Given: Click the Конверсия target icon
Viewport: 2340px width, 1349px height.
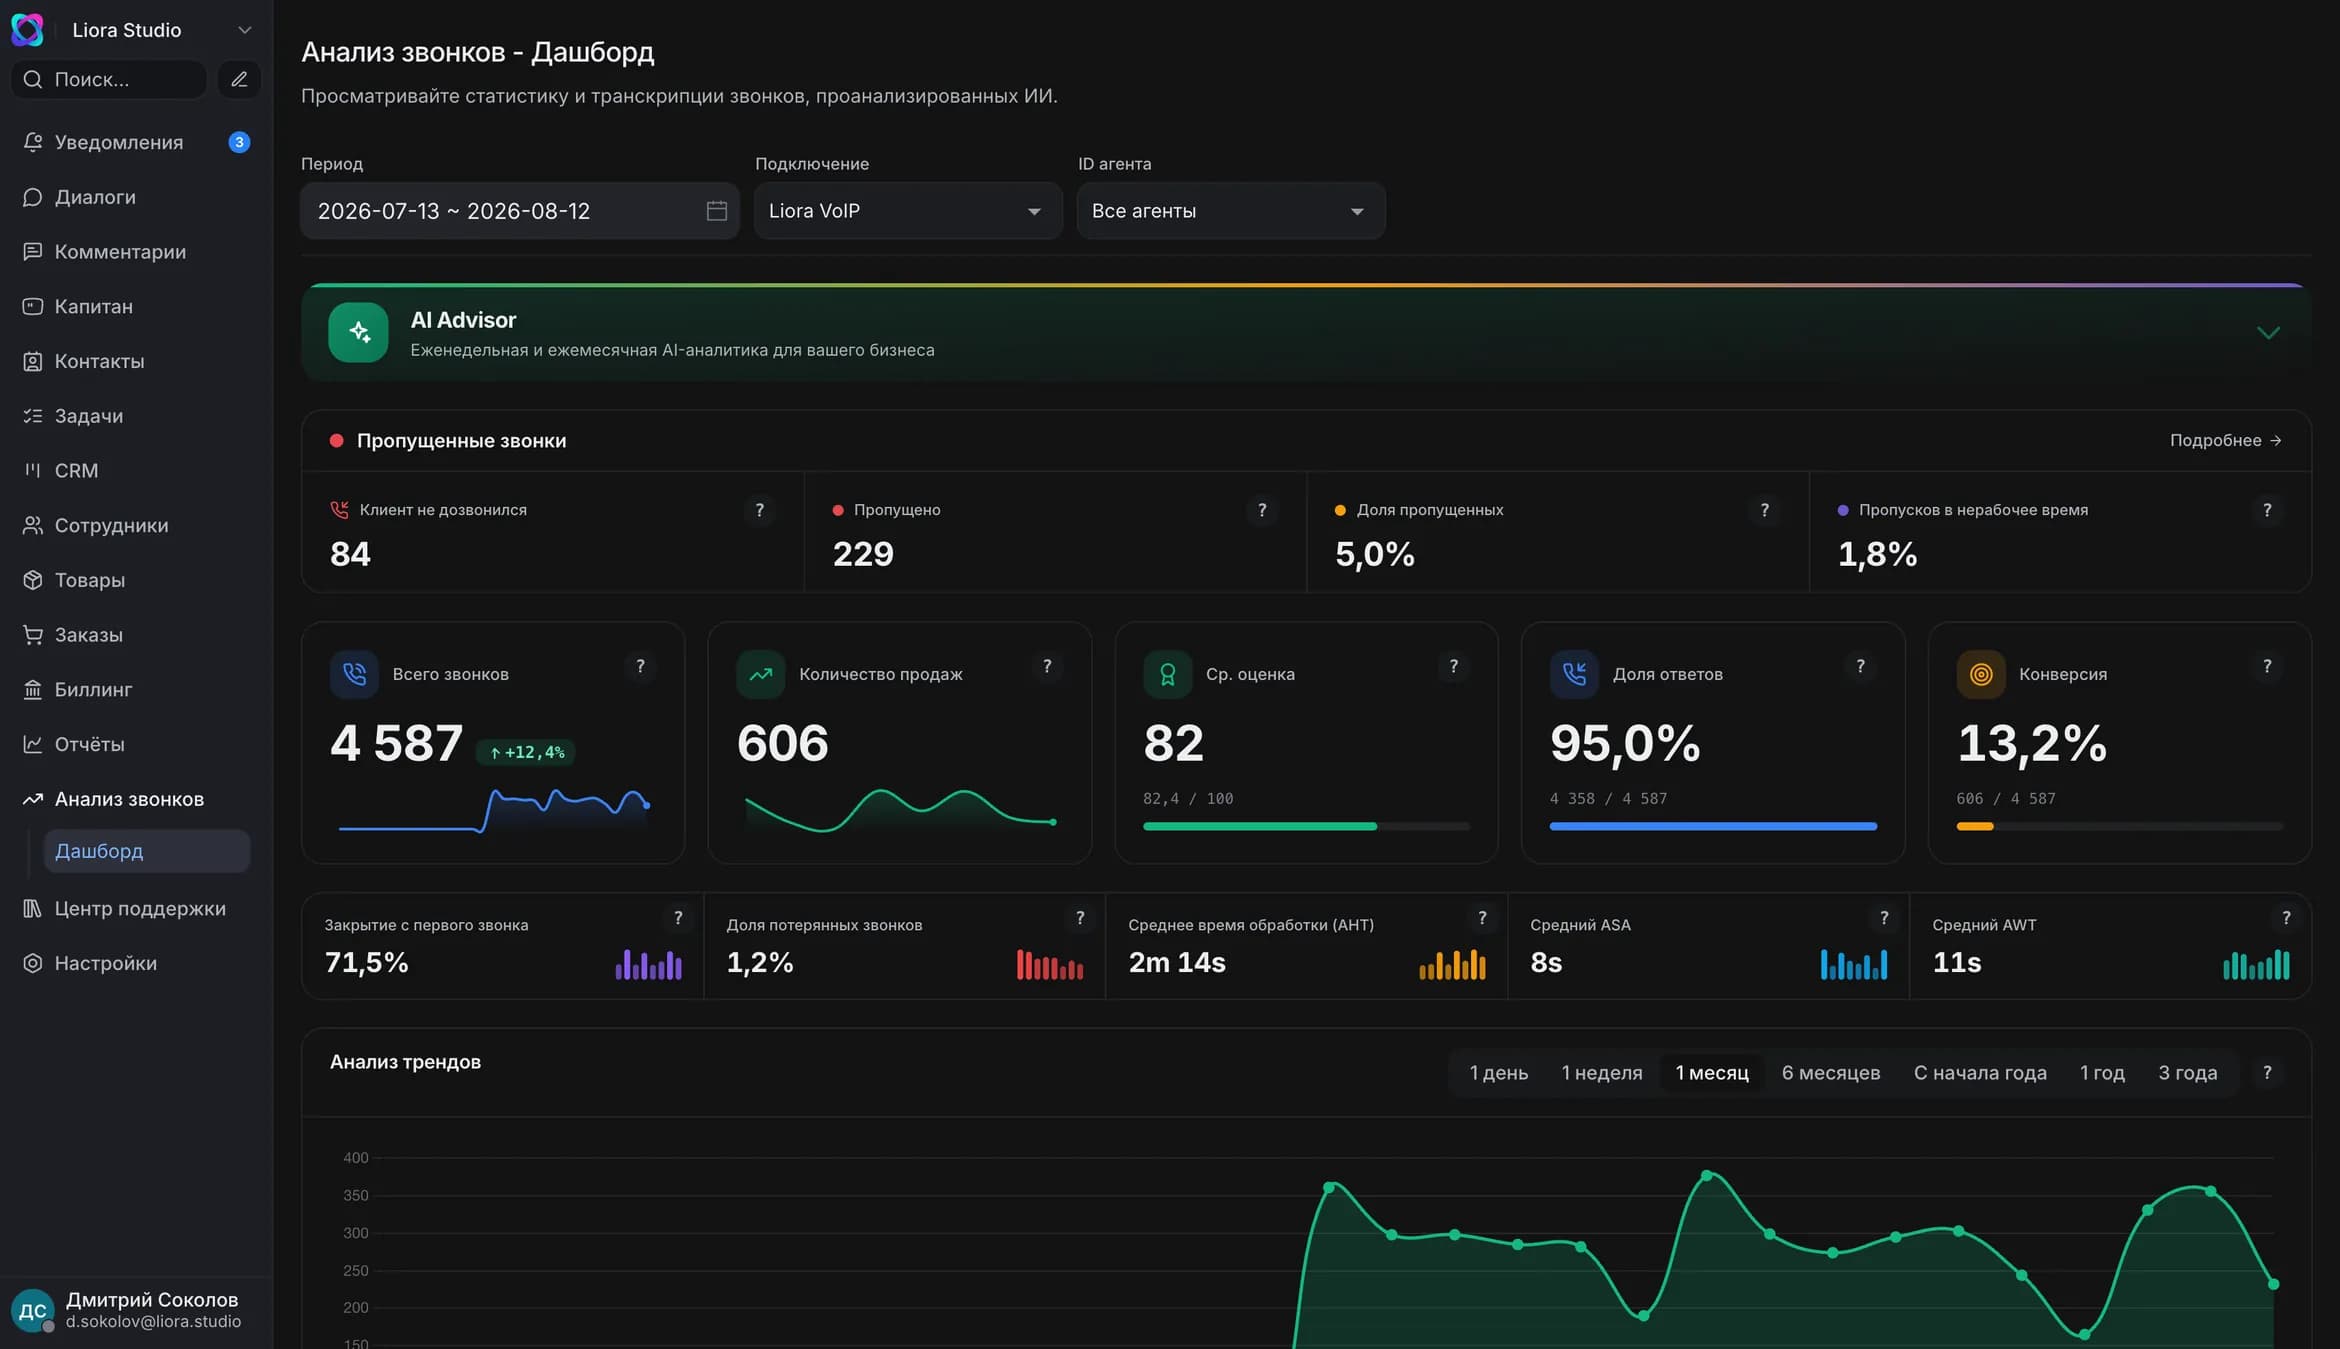Looking at the screenshot, I should pos(1981,674).
